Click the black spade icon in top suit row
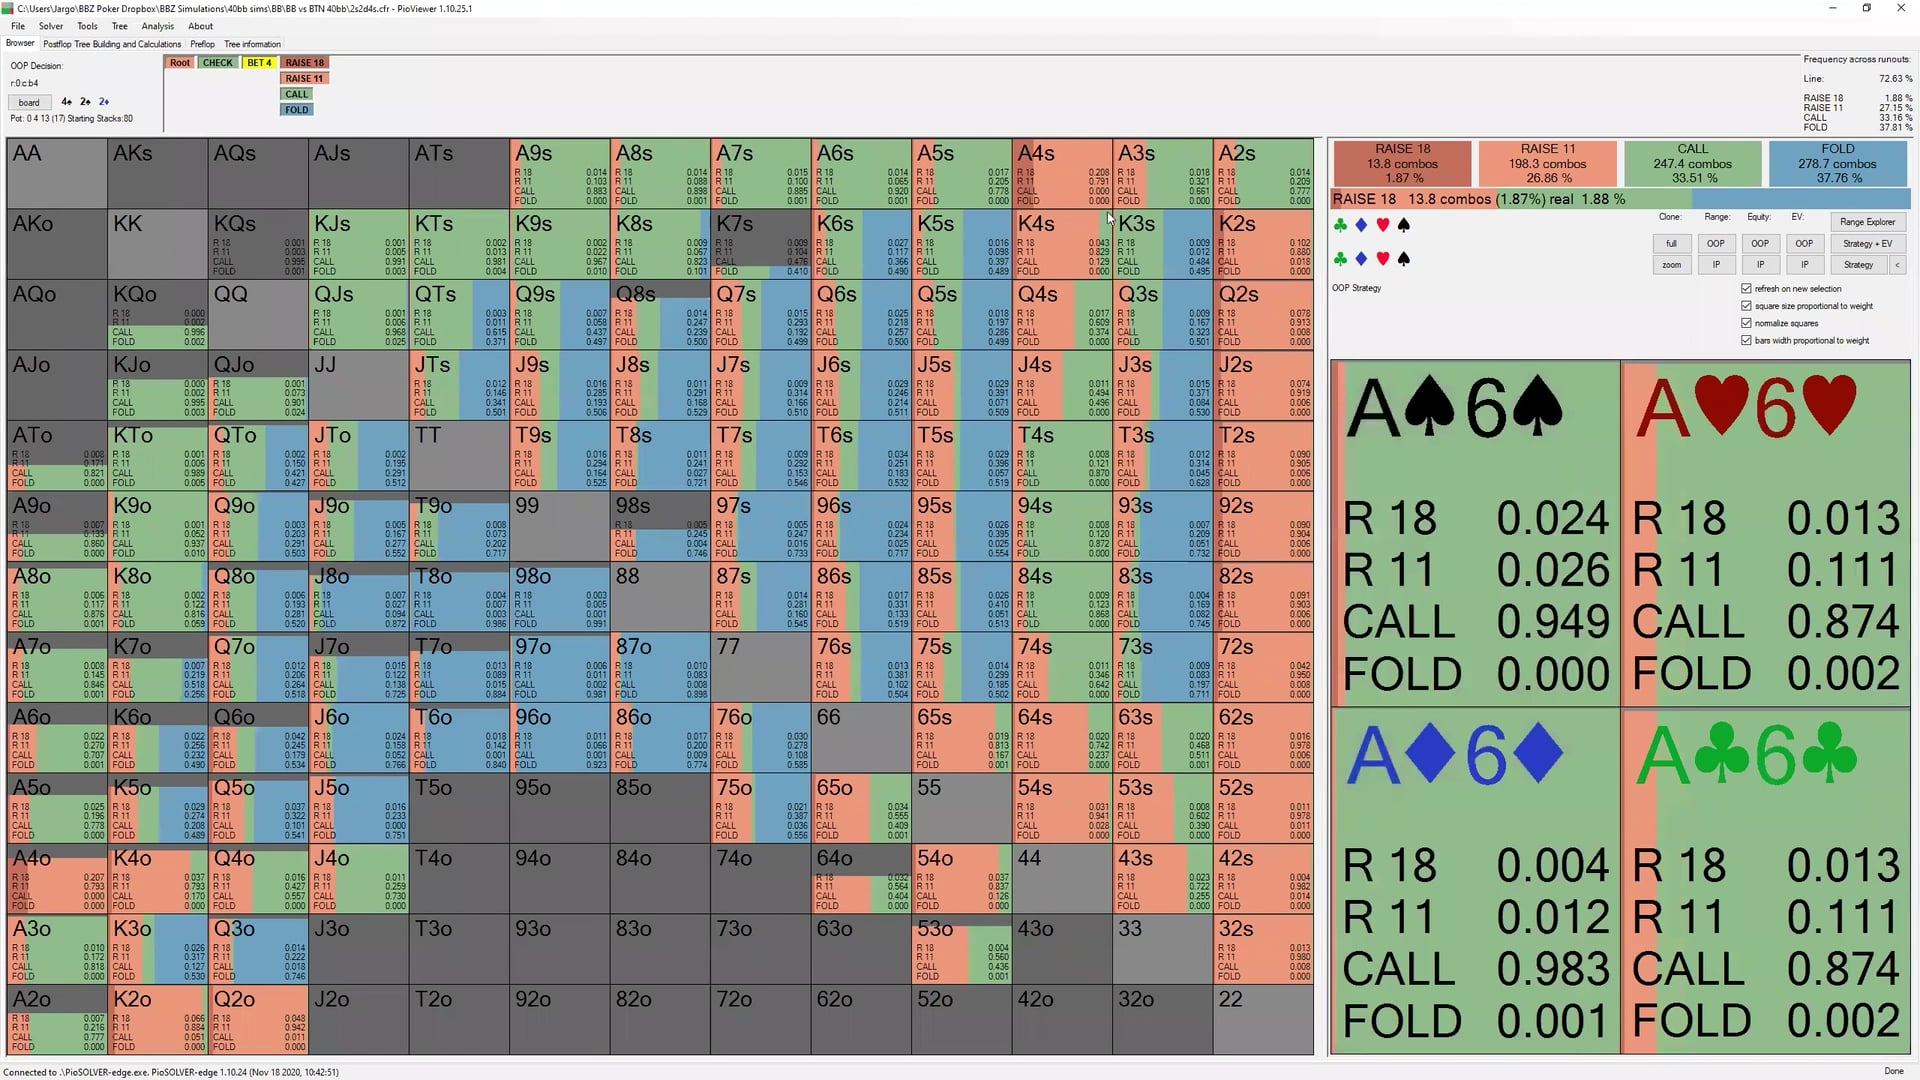1920x1080 pixels. point(1404,226)
